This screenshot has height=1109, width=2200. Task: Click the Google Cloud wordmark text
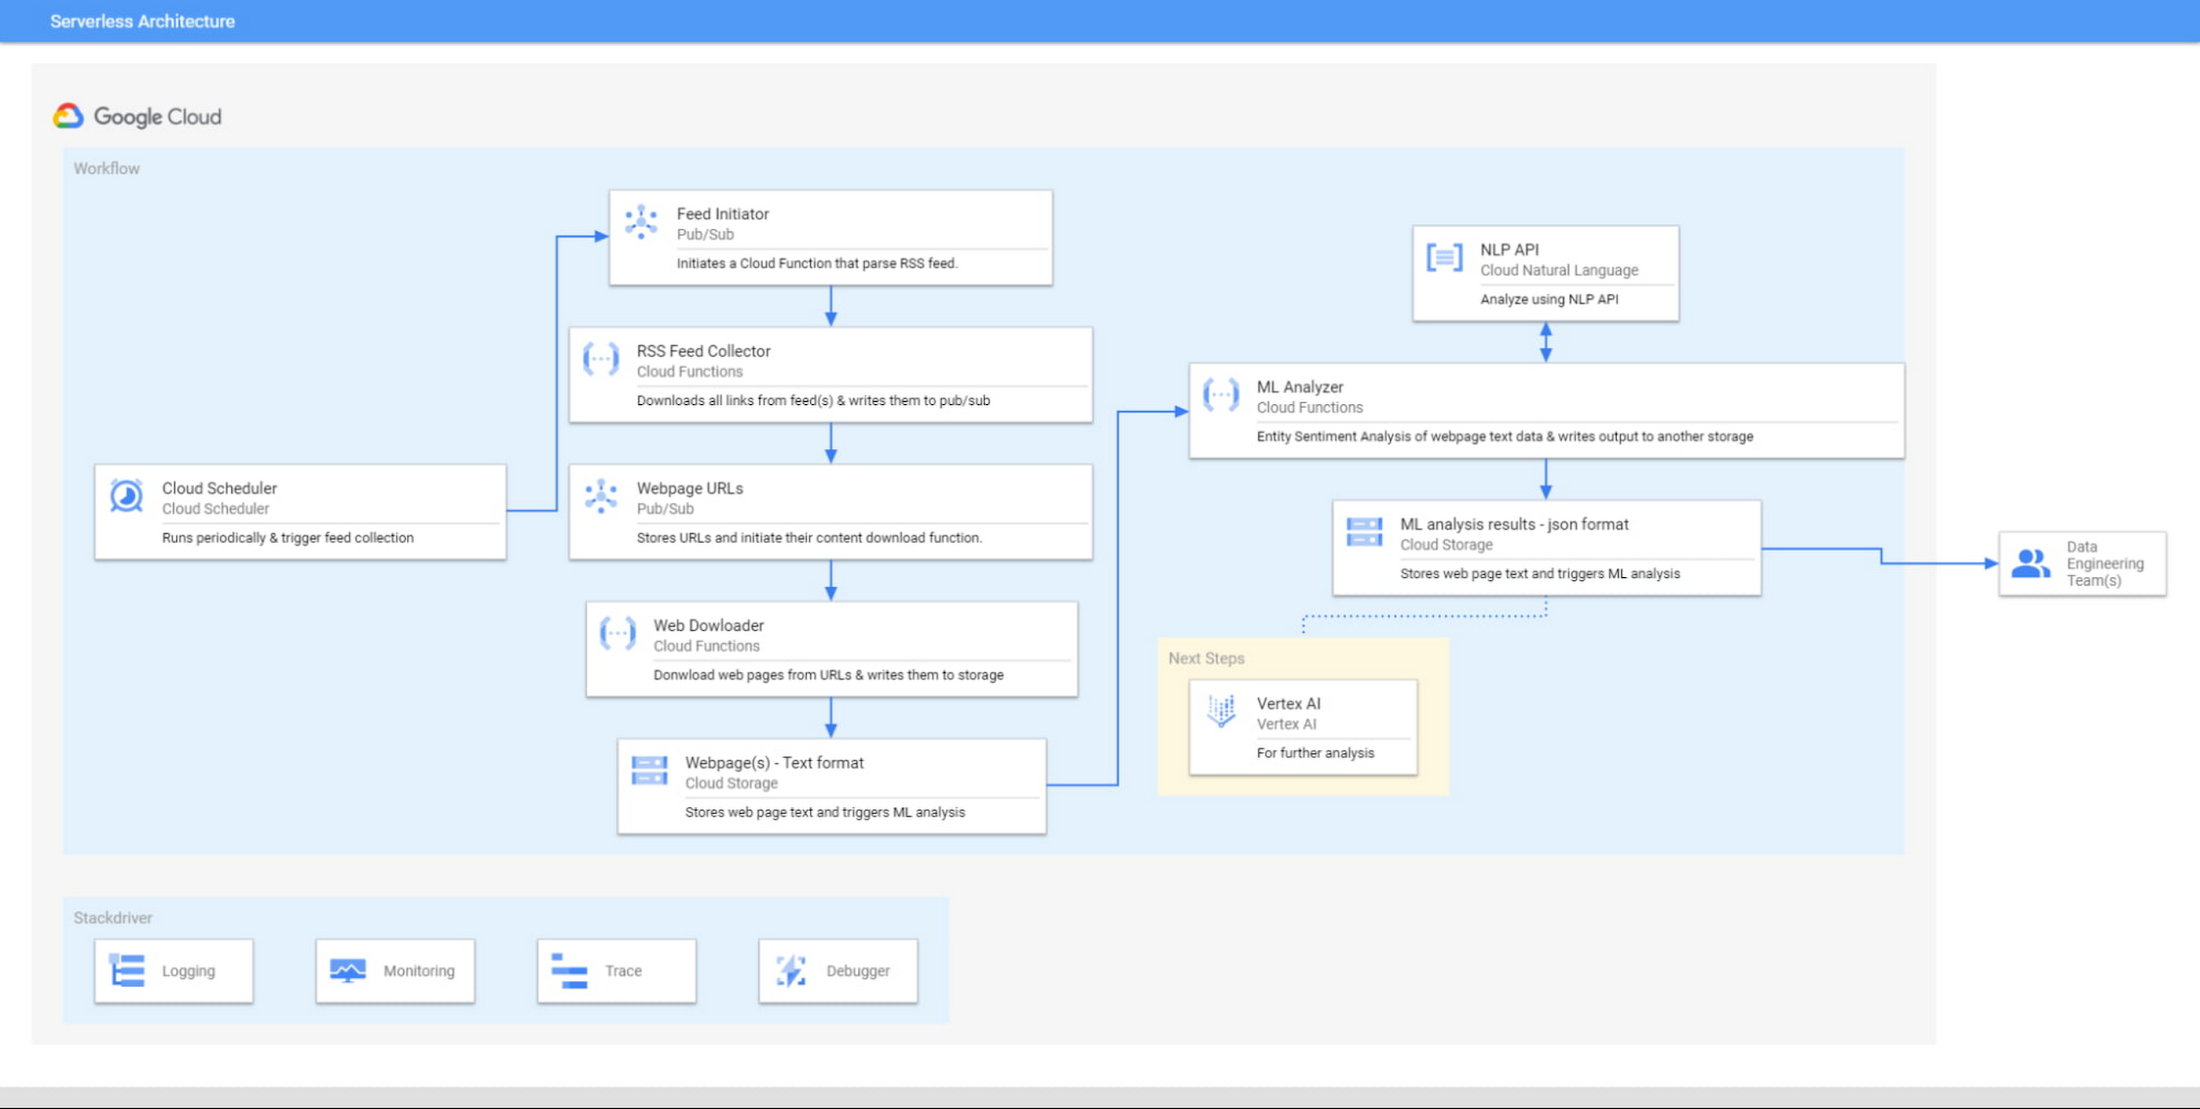point(158,117)
